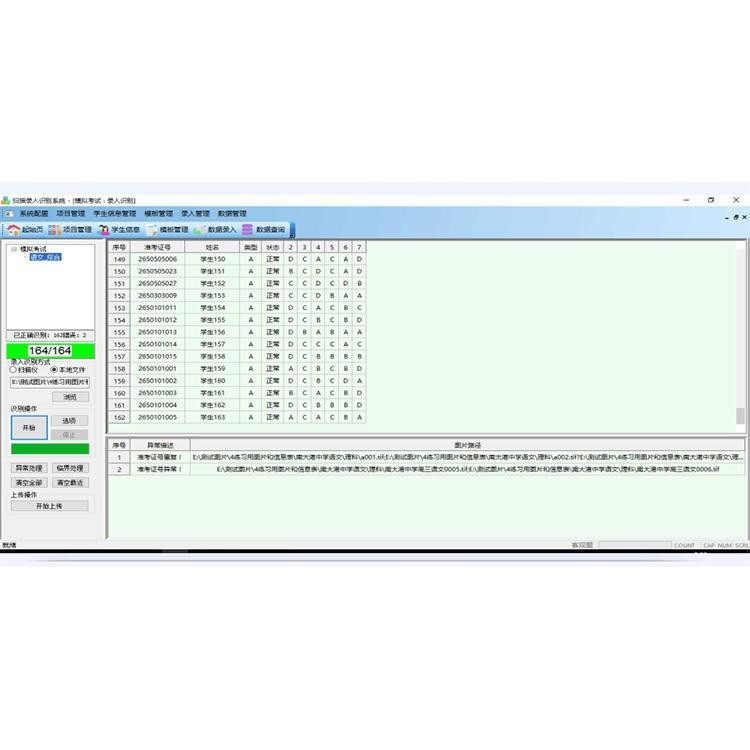Open 学生信息 from the toolbar
The width and height of the screenshot is (750, 750).
119,230
